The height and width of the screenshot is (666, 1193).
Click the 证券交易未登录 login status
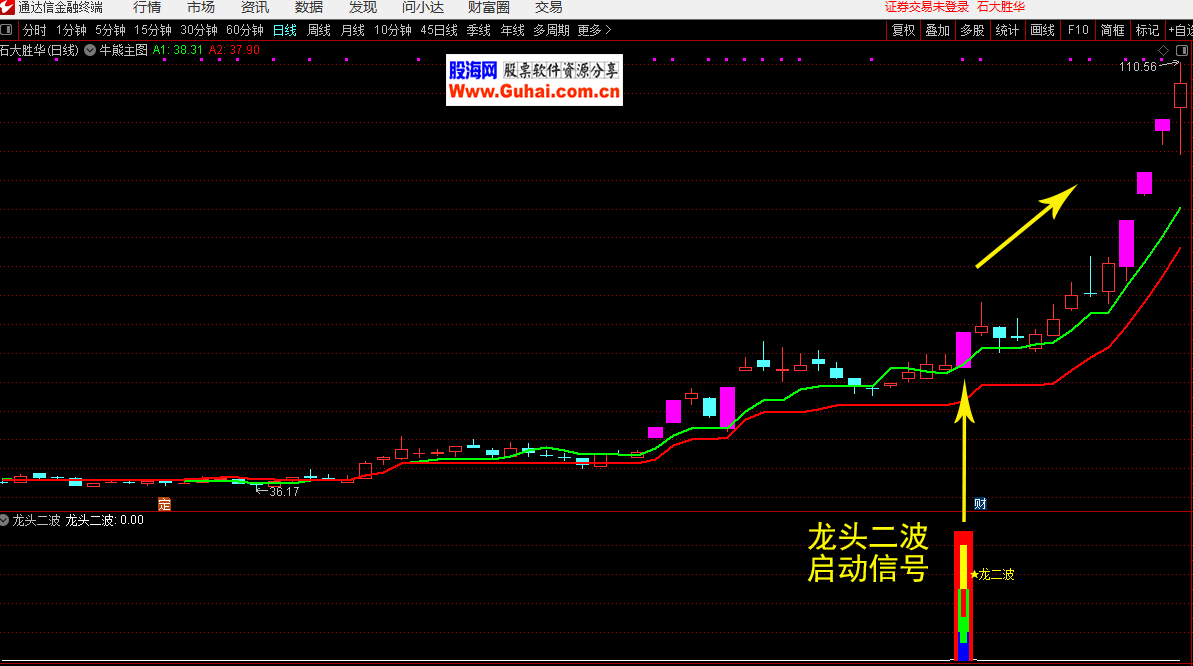click(x=926, y=7)
